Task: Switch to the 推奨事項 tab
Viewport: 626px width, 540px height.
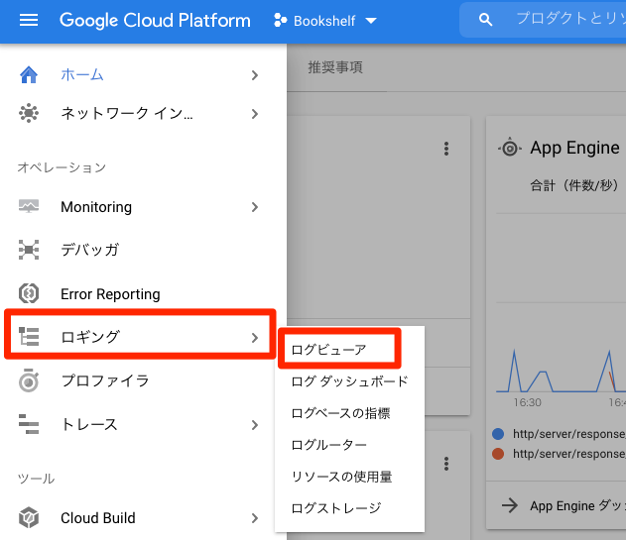Action: point(335,67)
